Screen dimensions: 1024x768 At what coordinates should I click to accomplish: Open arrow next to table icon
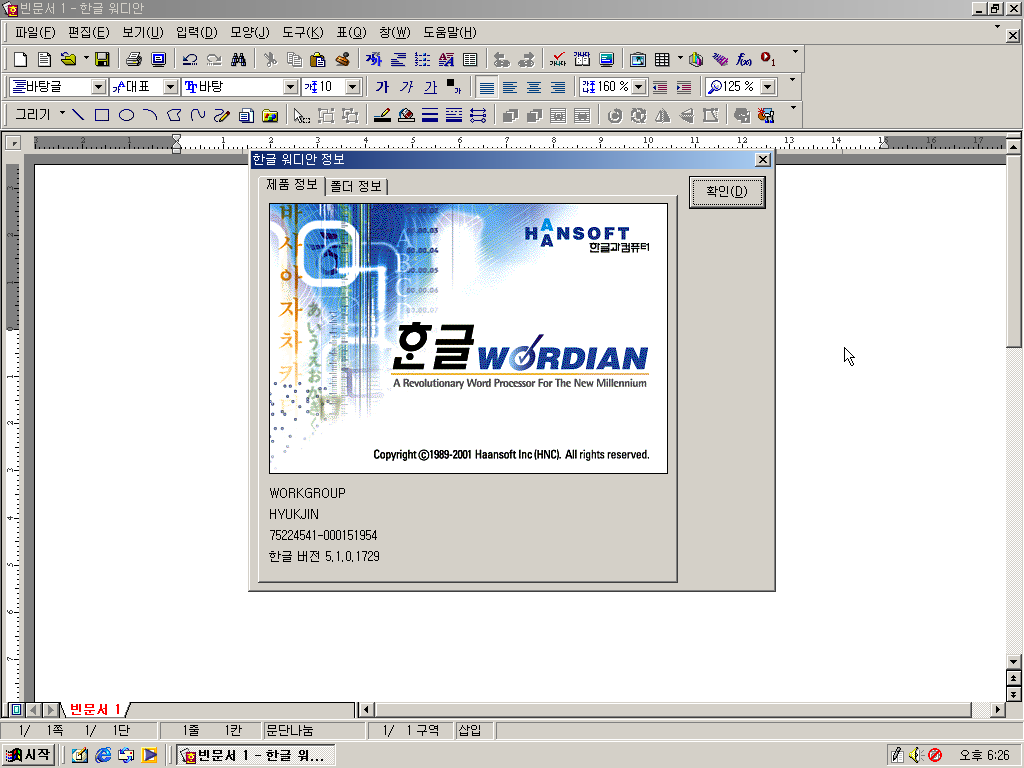pos(680,58)
